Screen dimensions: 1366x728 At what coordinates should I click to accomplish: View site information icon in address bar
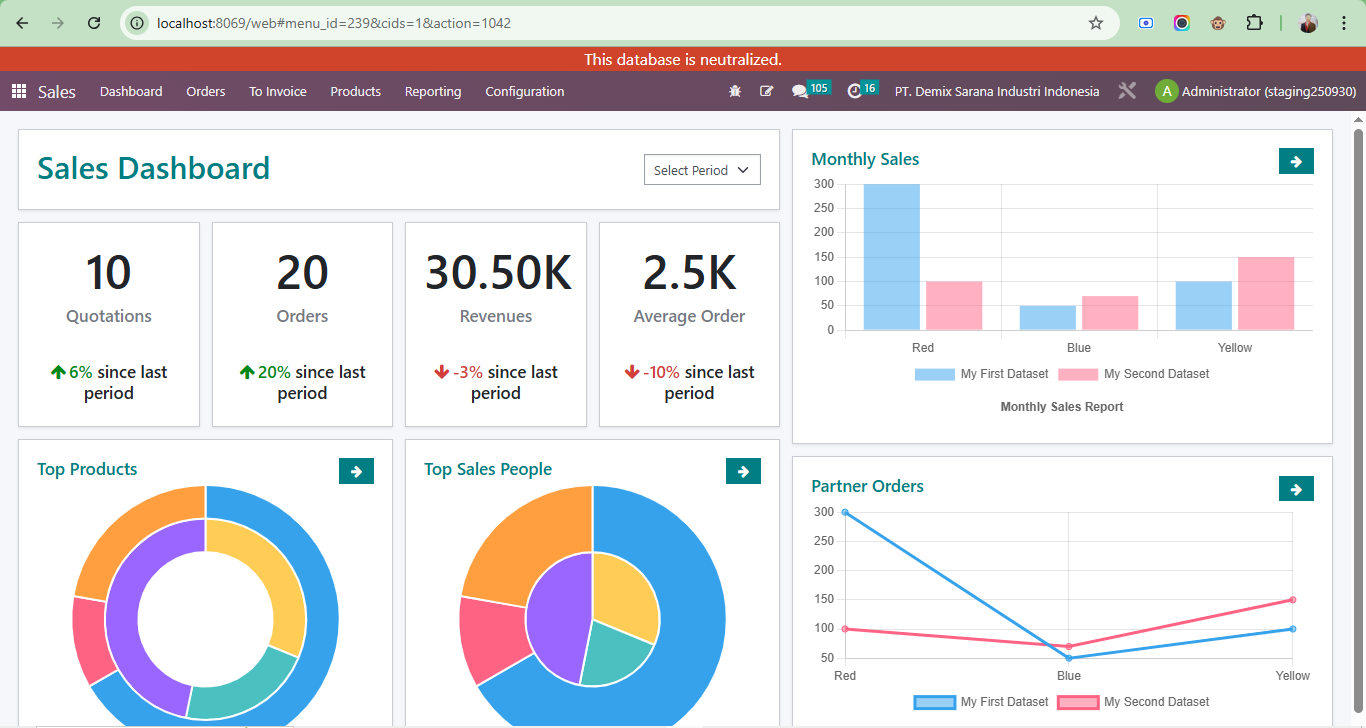coord(138,23)
